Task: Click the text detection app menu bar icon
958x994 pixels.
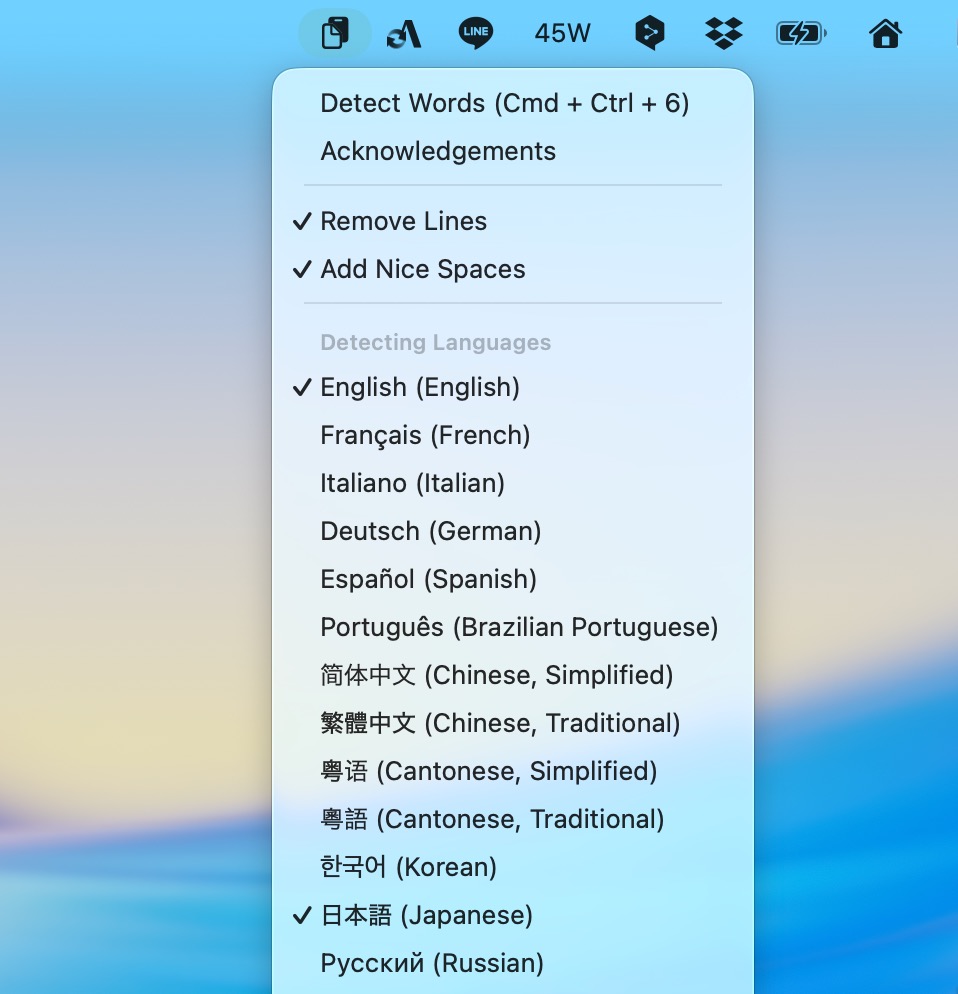Action: click(335, 34)
